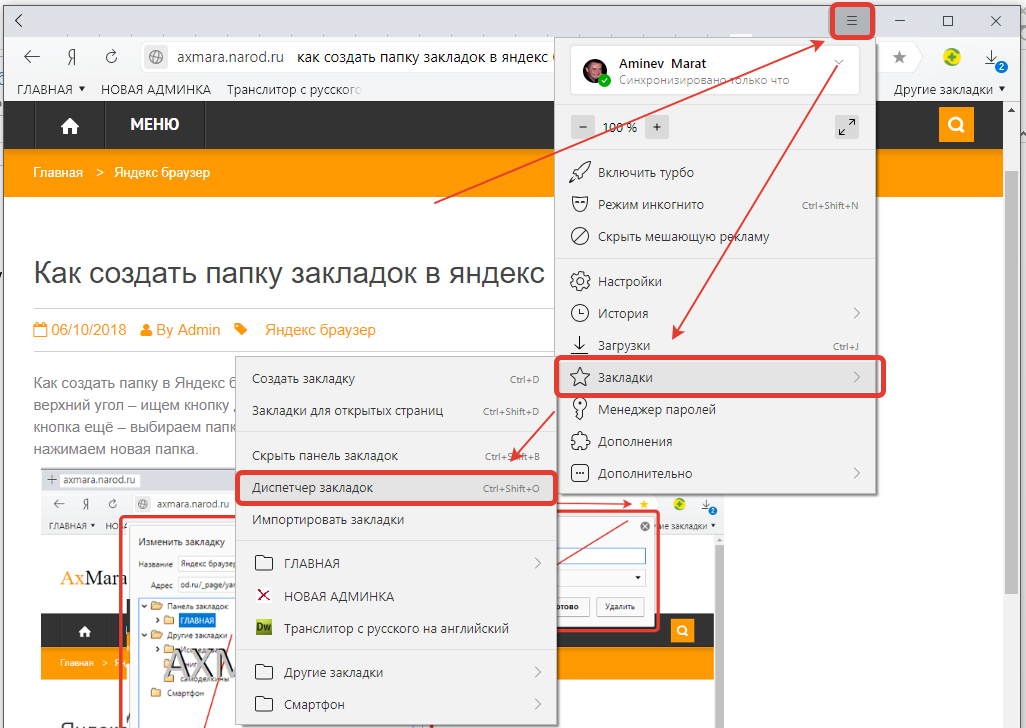The width and height of the screenshot is (1026, 728).
Task: Click the site globe icon in address bar
Action: [x=156, y=58]
